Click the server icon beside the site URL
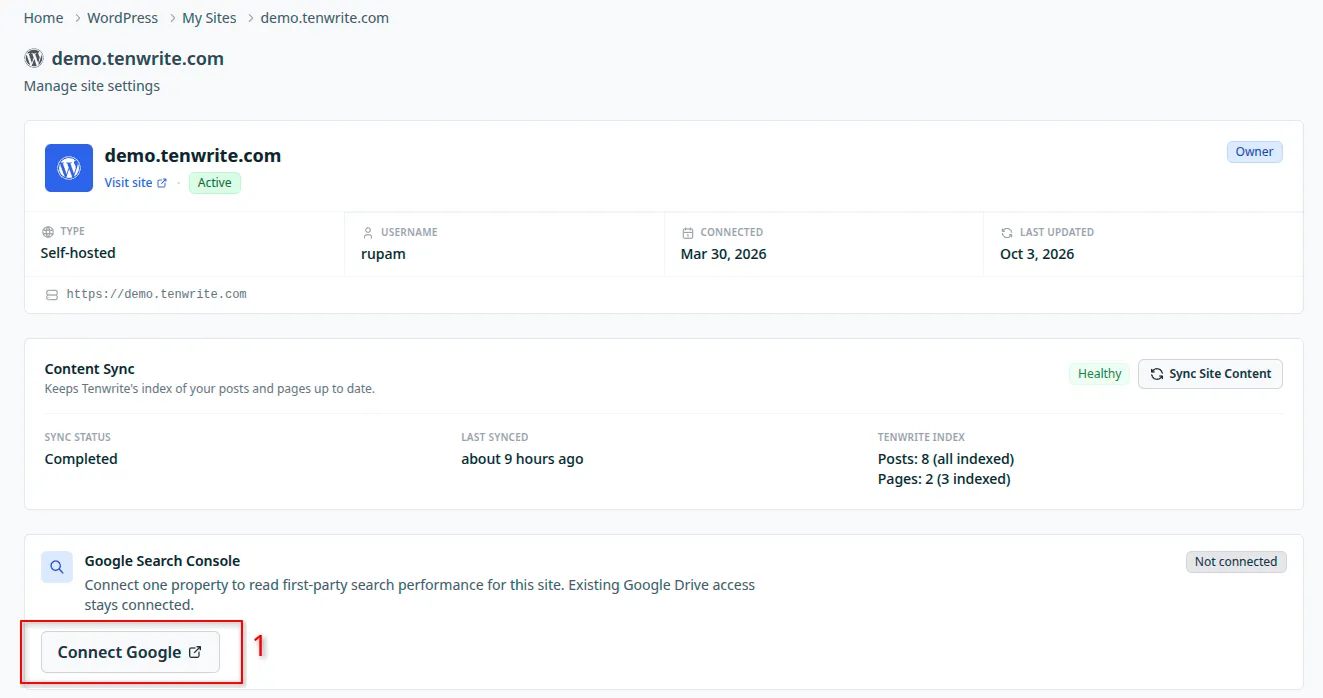 click(x=52, y=295)
